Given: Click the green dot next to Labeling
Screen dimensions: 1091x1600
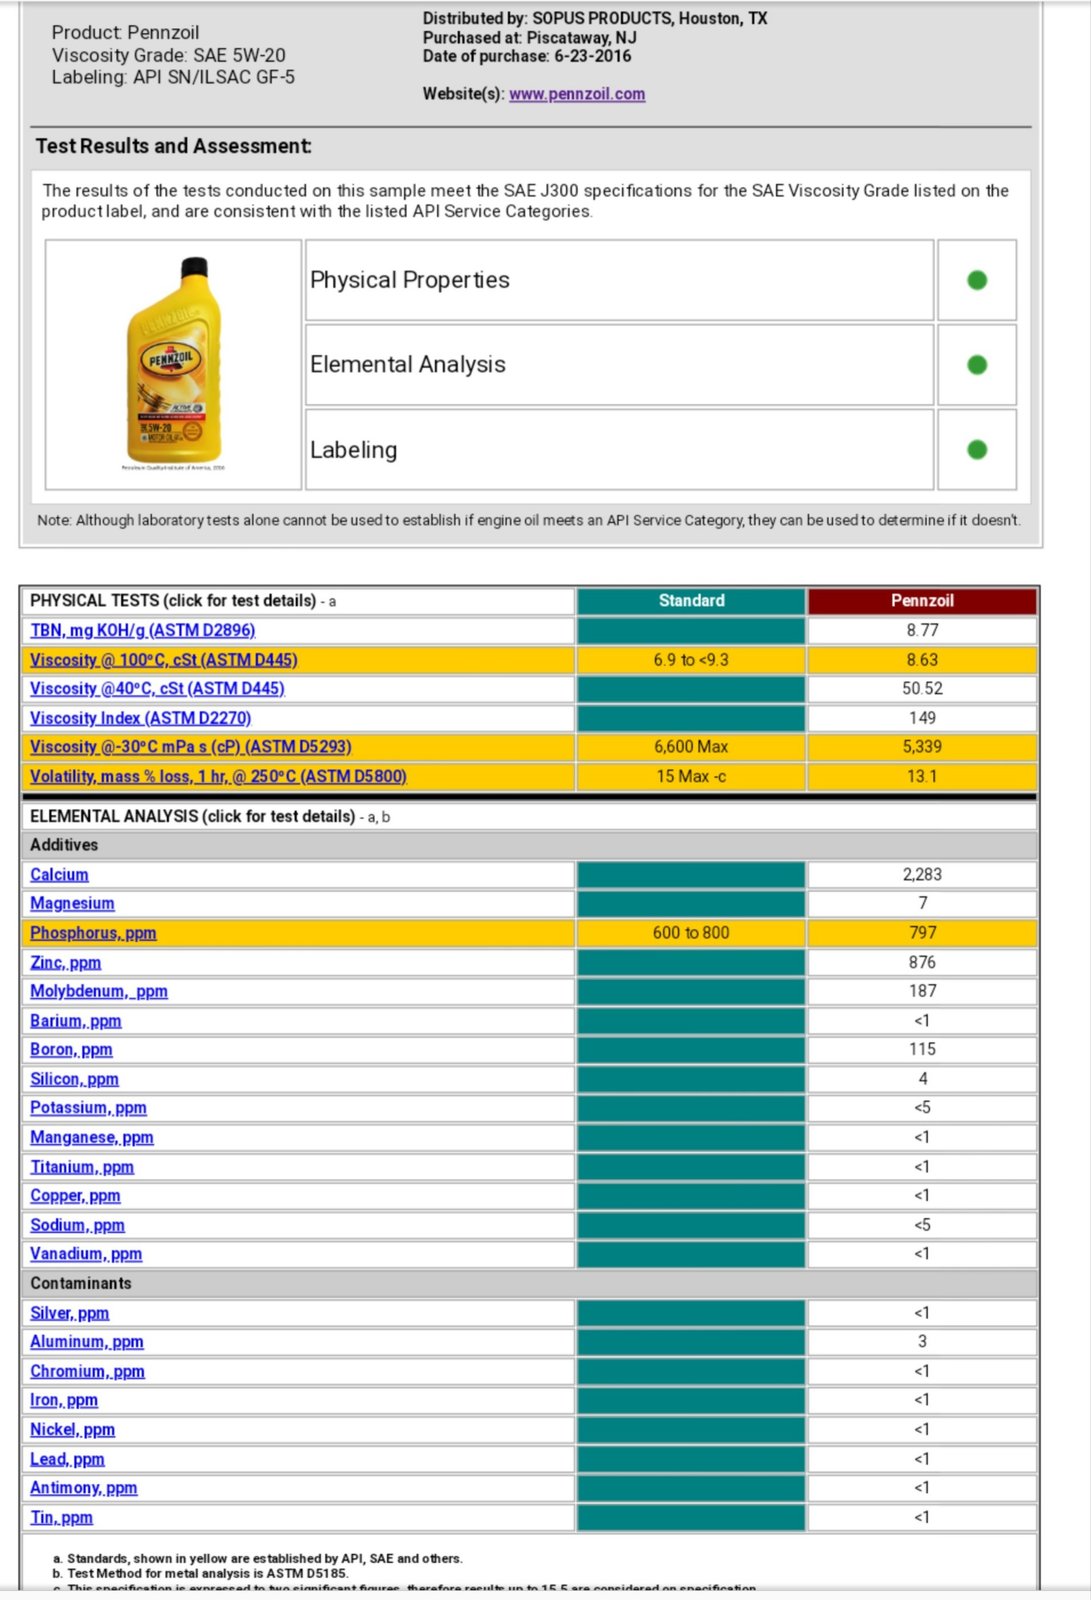Looking at the screenshot, I should coord(977,450).
